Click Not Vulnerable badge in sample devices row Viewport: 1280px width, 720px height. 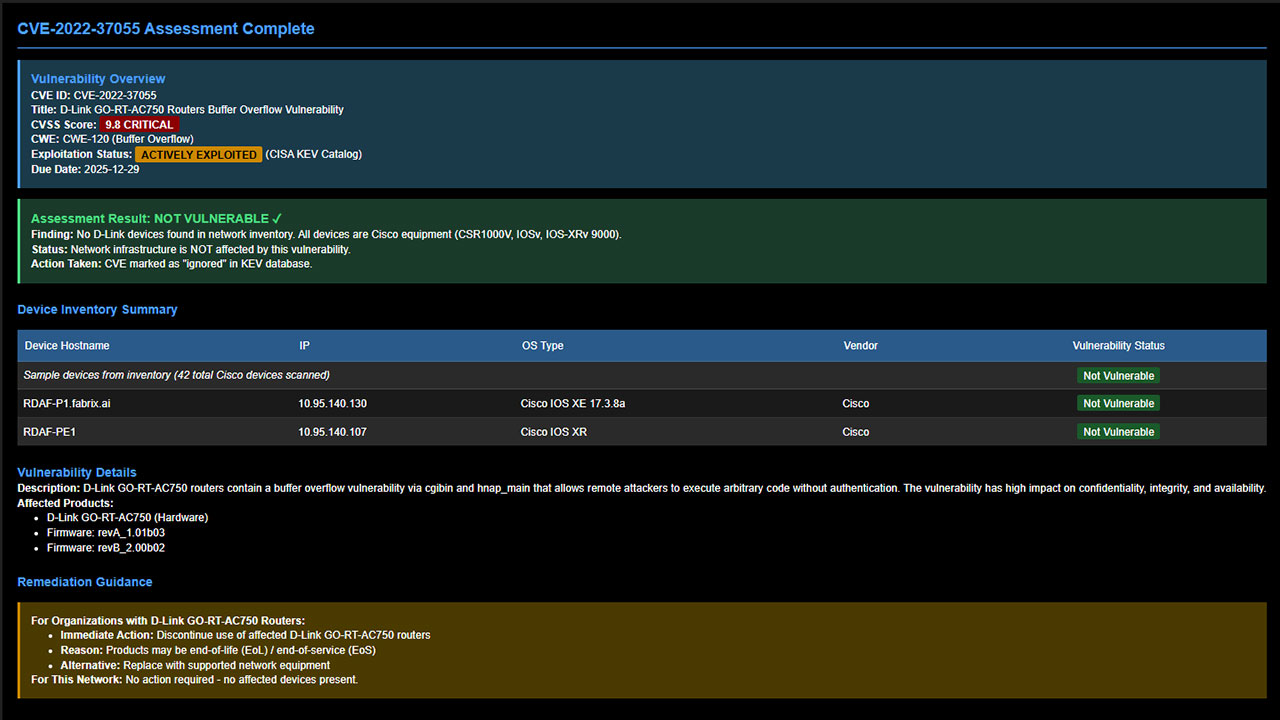[1118, 376]
